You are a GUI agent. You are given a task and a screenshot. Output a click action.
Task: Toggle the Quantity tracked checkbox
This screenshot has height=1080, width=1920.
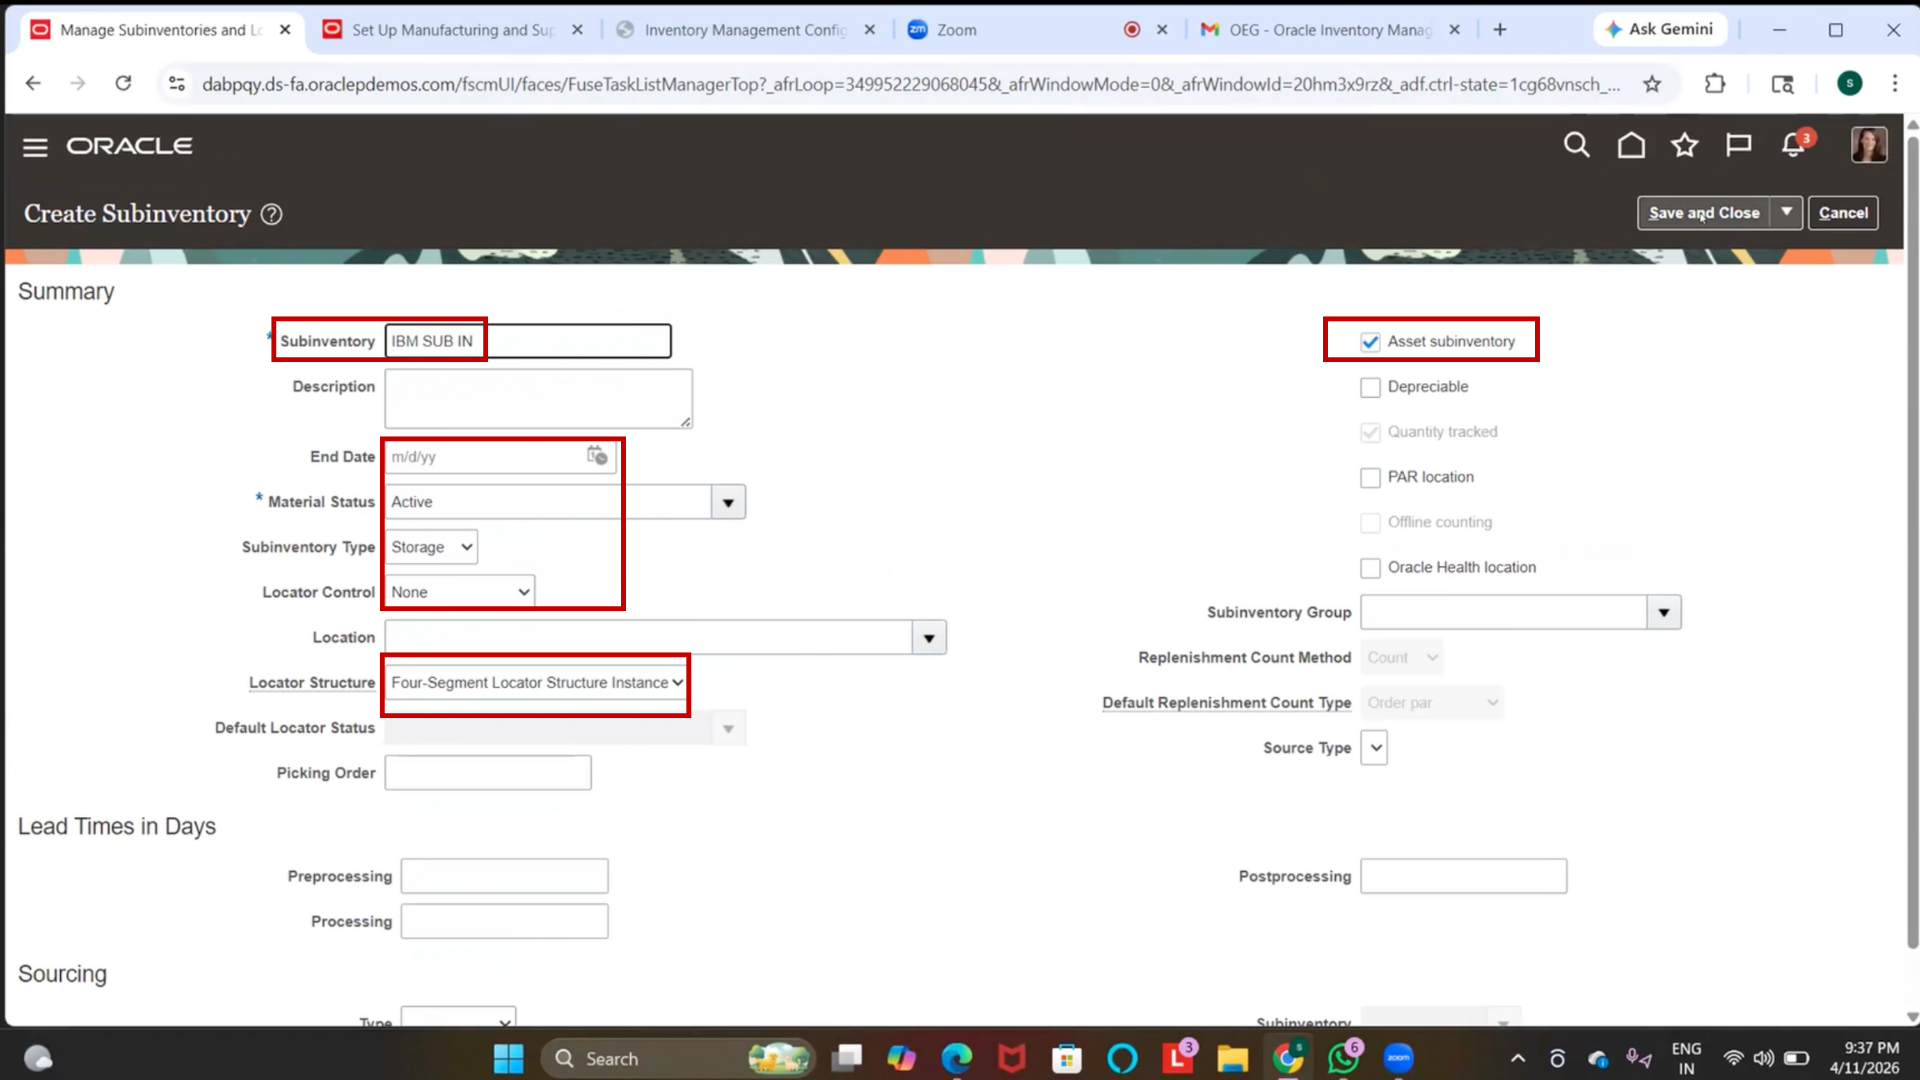pos(1370,432)
